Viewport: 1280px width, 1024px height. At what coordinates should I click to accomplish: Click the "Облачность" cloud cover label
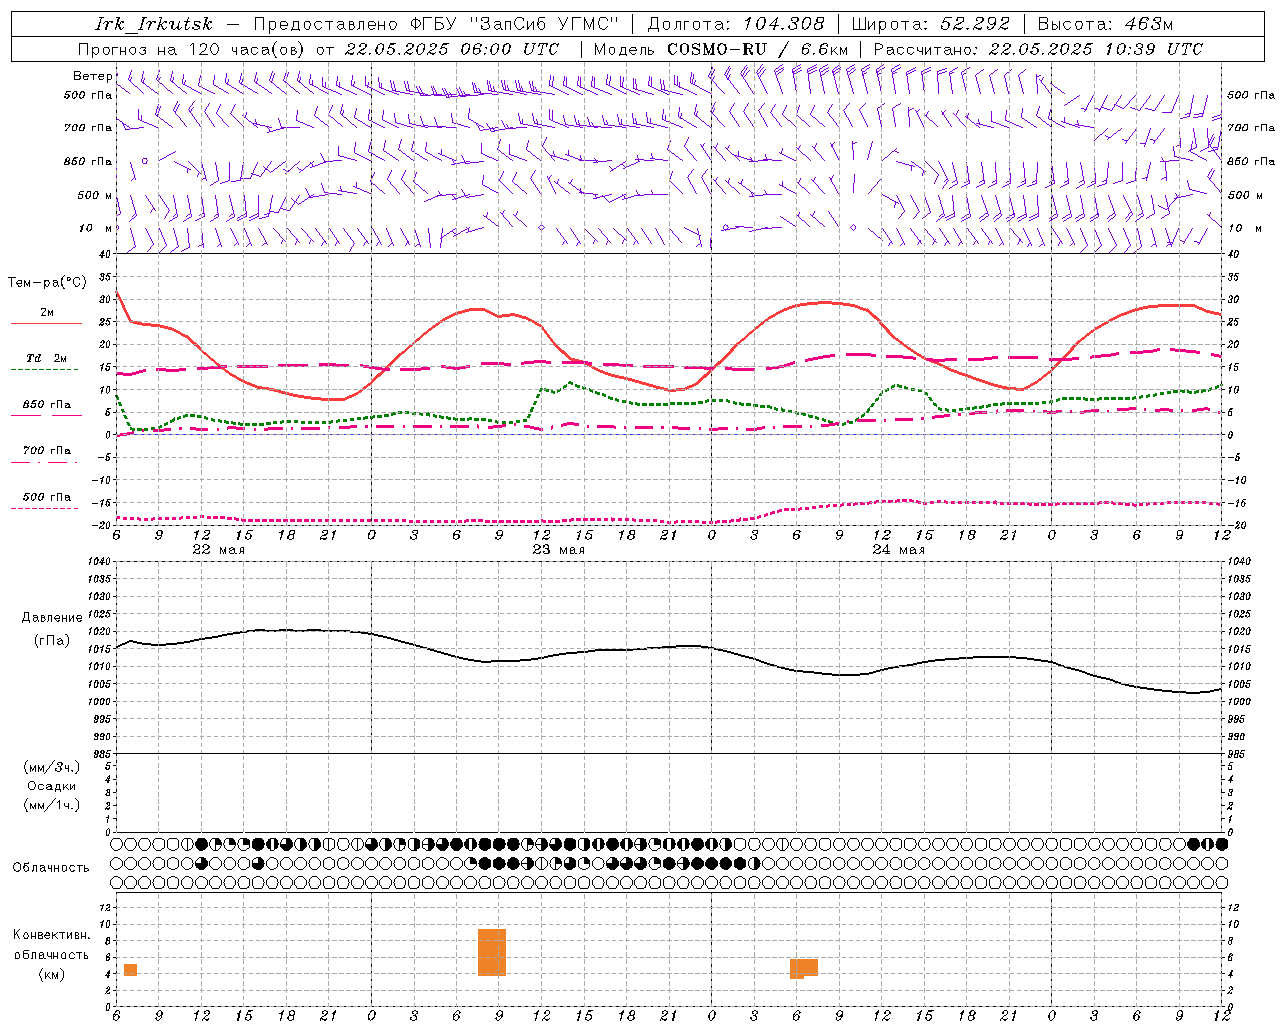[x=51, y=868]
